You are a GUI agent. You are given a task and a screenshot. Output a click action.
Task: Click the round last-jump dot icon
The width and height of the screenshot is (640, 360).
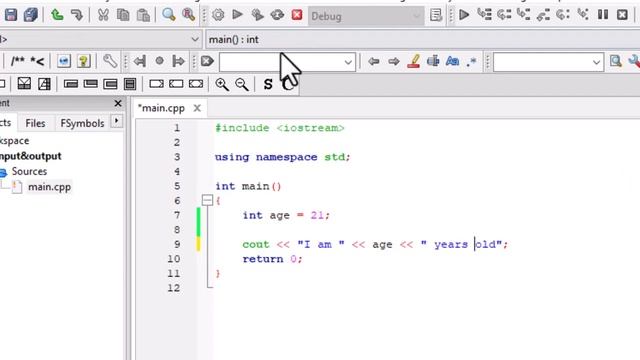(x=159, y=61)
